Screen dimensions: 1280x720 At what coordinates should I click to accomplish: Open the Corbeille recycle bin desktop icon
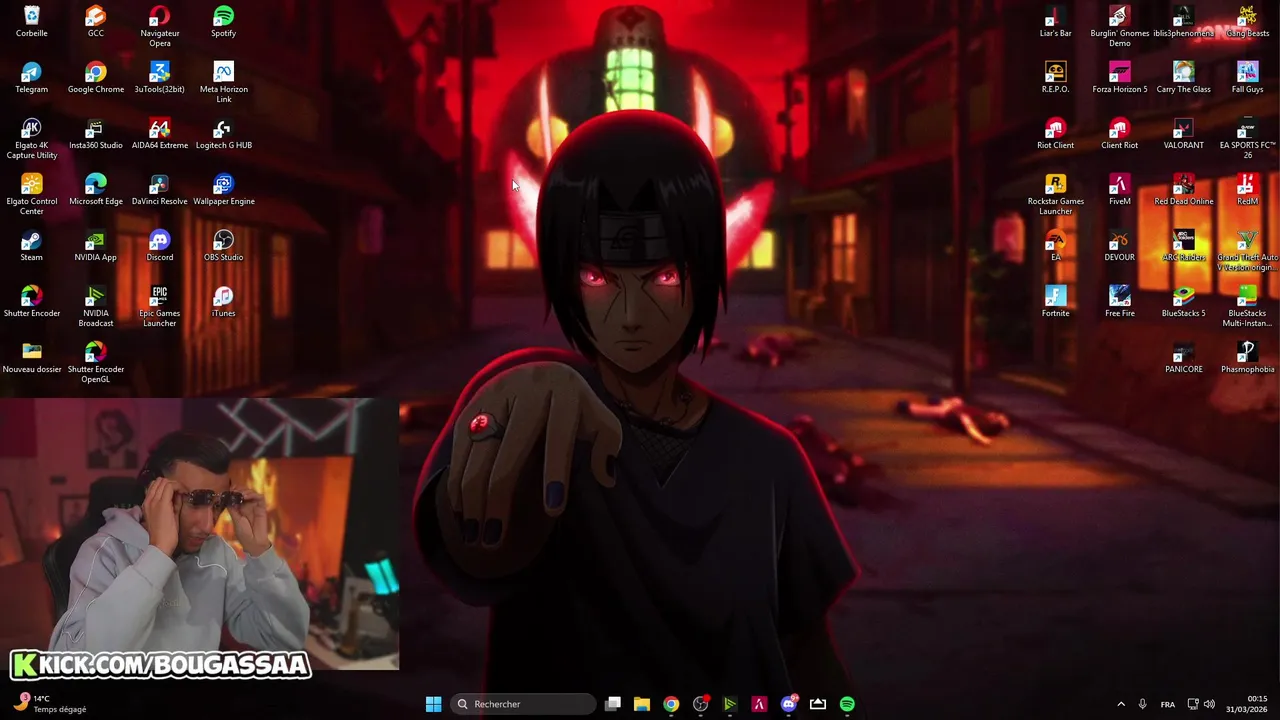coord(32,22)
